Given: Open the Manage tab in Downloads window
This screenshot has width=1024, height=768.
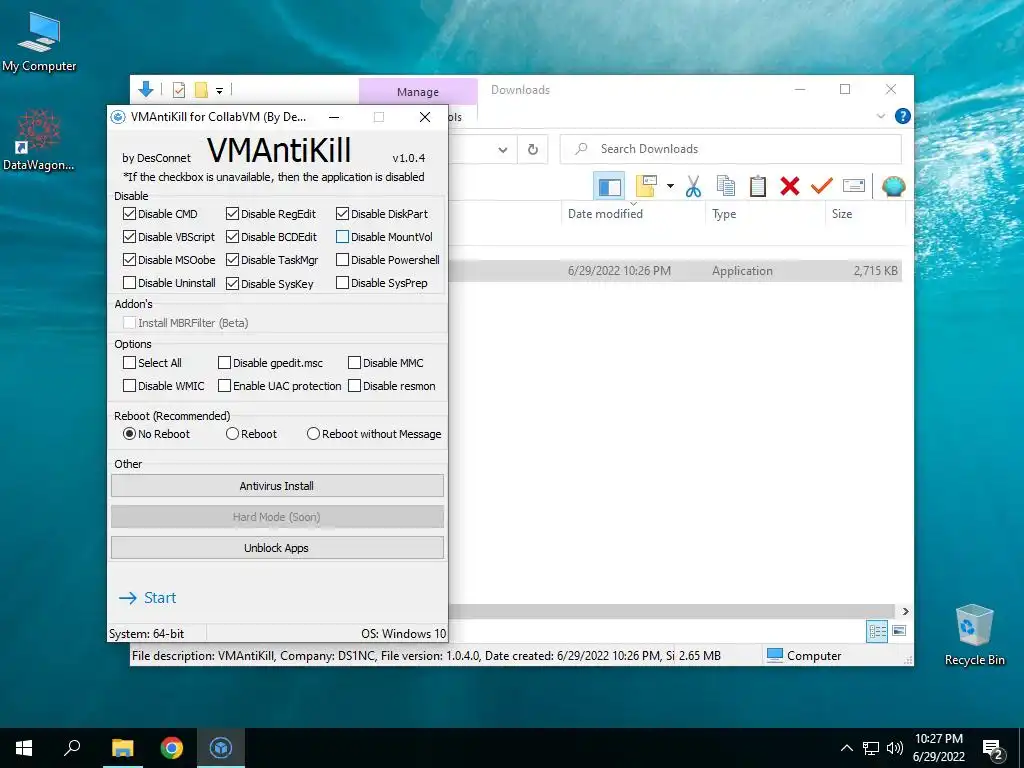Looking at the screenshot, I should click(418, 92).
